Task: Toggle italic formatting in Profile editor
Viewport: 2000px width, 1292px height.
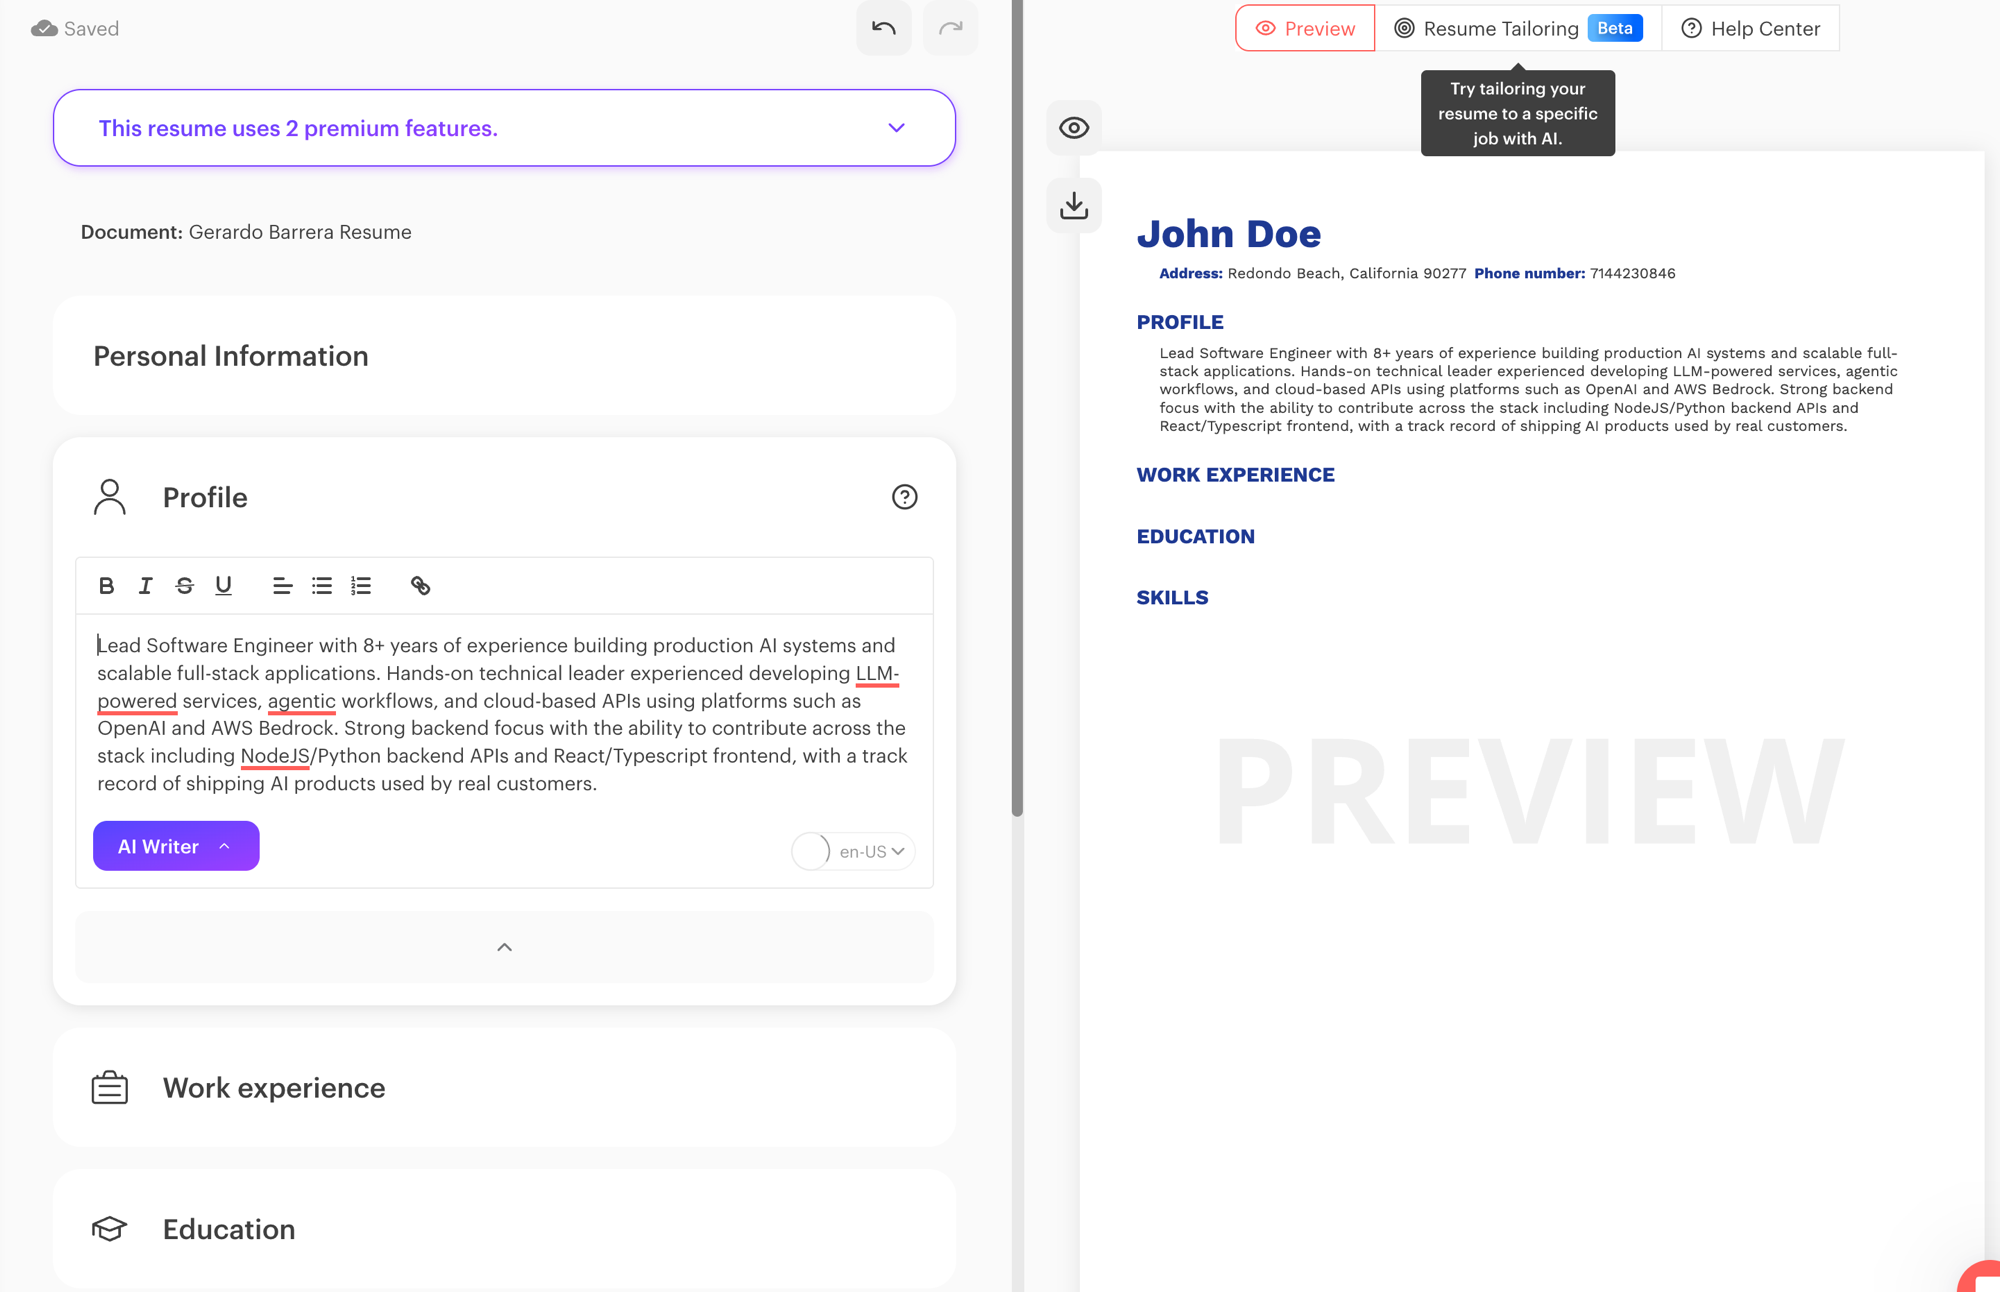Action: [x=145, y=586]
